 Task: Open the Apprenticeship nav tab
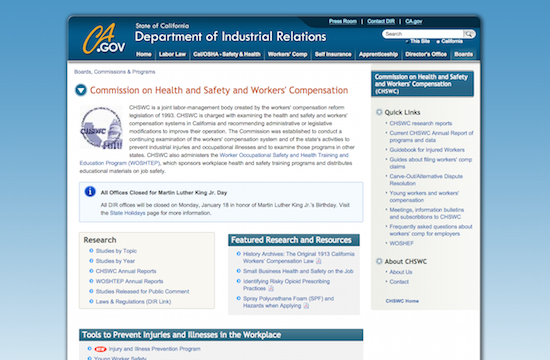[x=378, y=54]
